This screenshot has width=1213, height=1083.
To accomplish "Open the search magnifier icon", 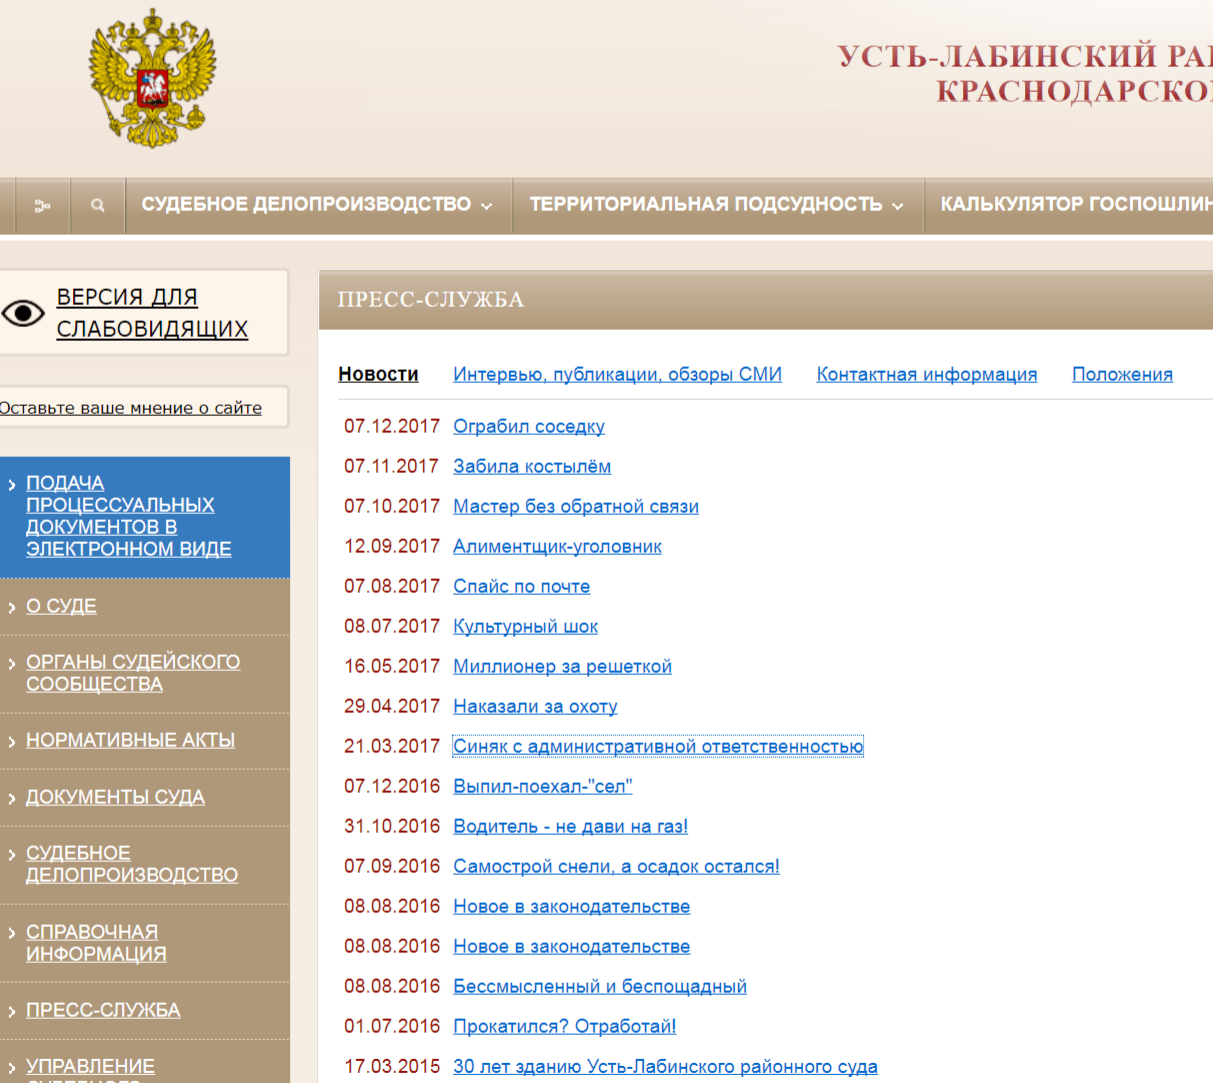I will coord(97,205).
